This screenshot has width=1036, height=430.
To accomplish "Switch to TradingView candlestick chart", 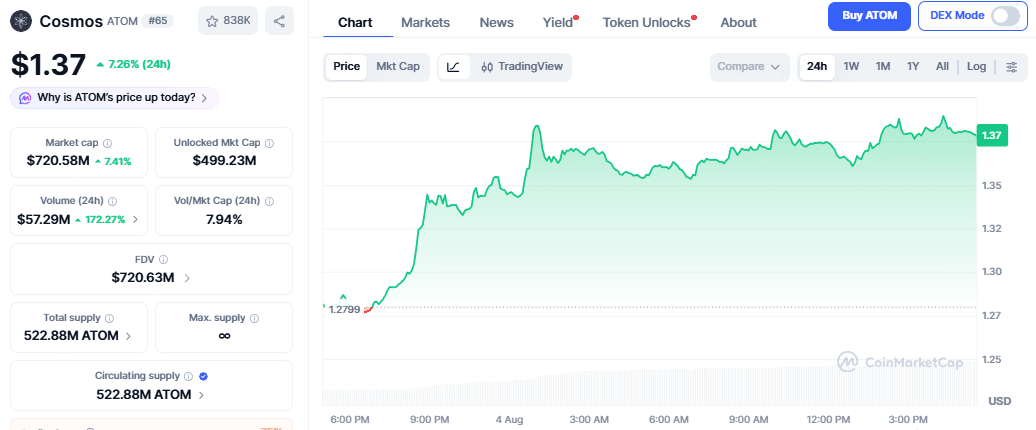I will coord(522,66).
